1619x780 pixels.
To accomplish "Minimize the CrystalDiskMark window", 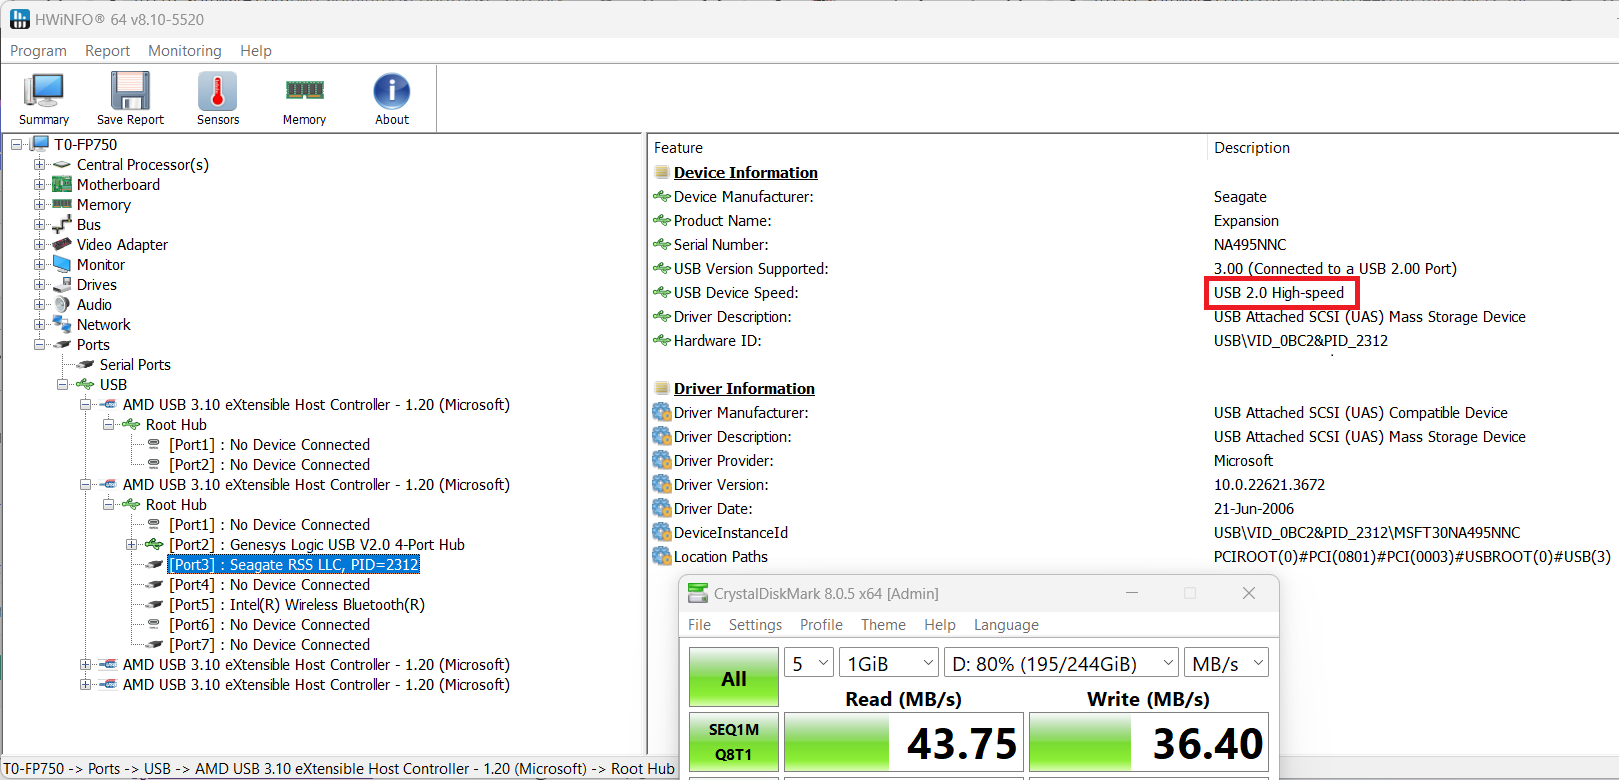I will pos(1132,593).
